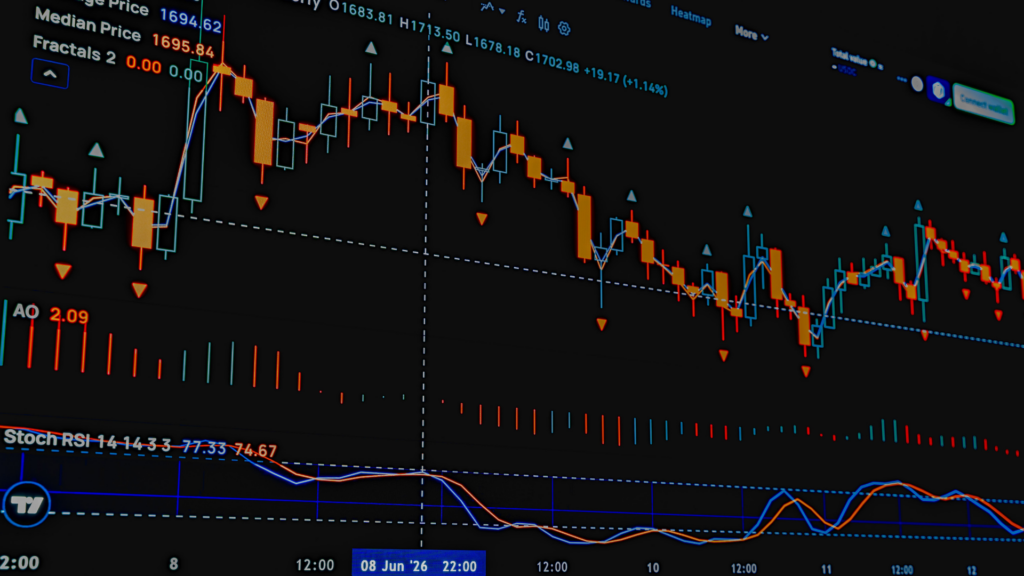1024x576 pixels.
Task: Click the candlestick chart type icon
Action: pyautogui.click(x=543, y=24)
